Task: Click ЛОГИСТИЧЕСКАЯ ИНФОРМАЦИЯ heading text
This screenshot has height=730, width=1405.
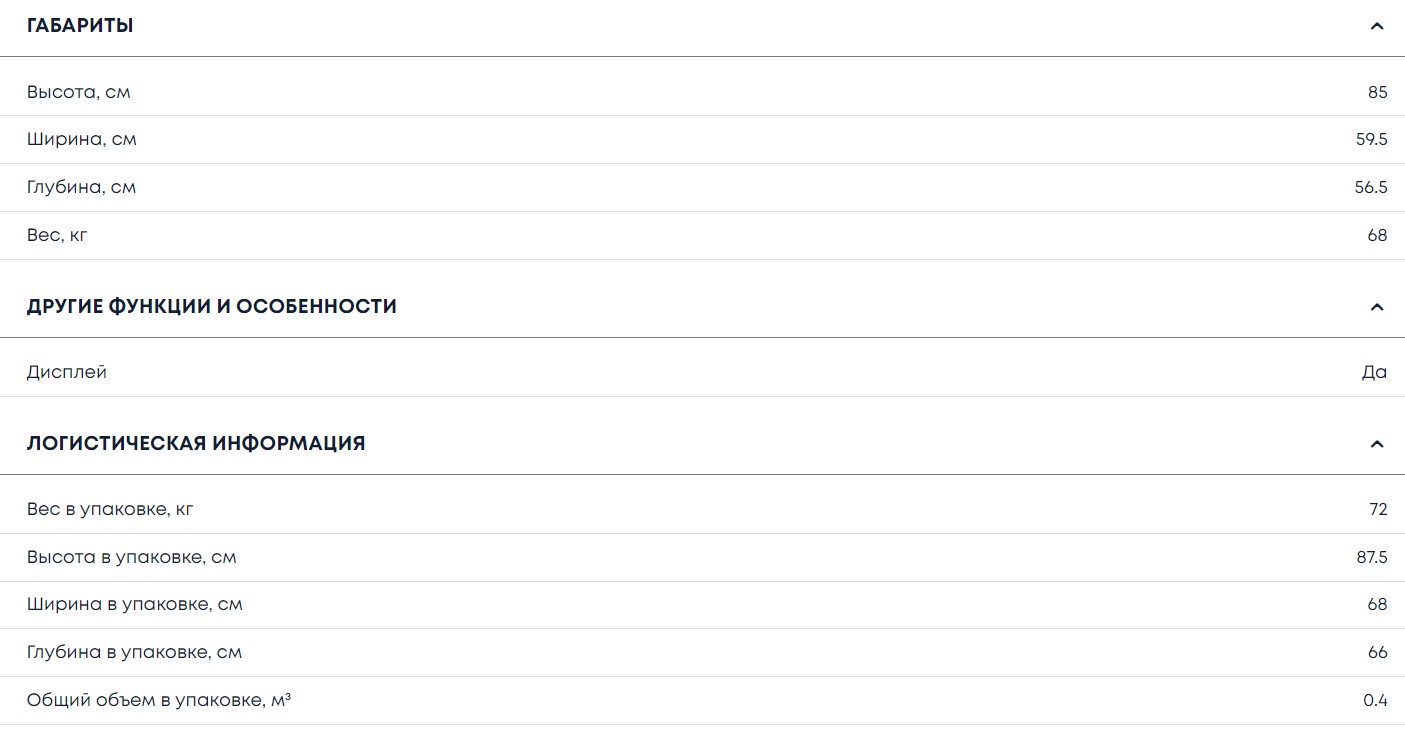Action: (x=196, y=444)
